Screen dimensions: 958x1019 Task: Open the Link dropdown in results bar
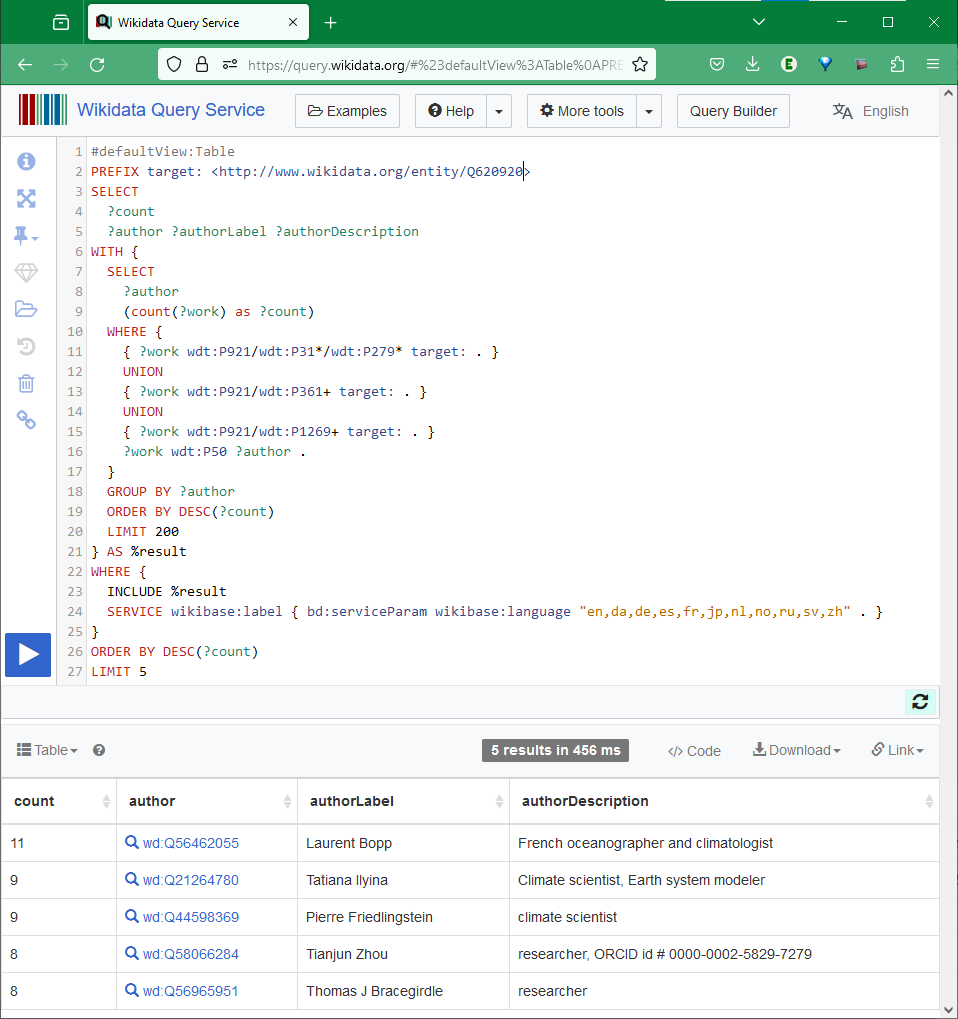(x=897, y=750)
